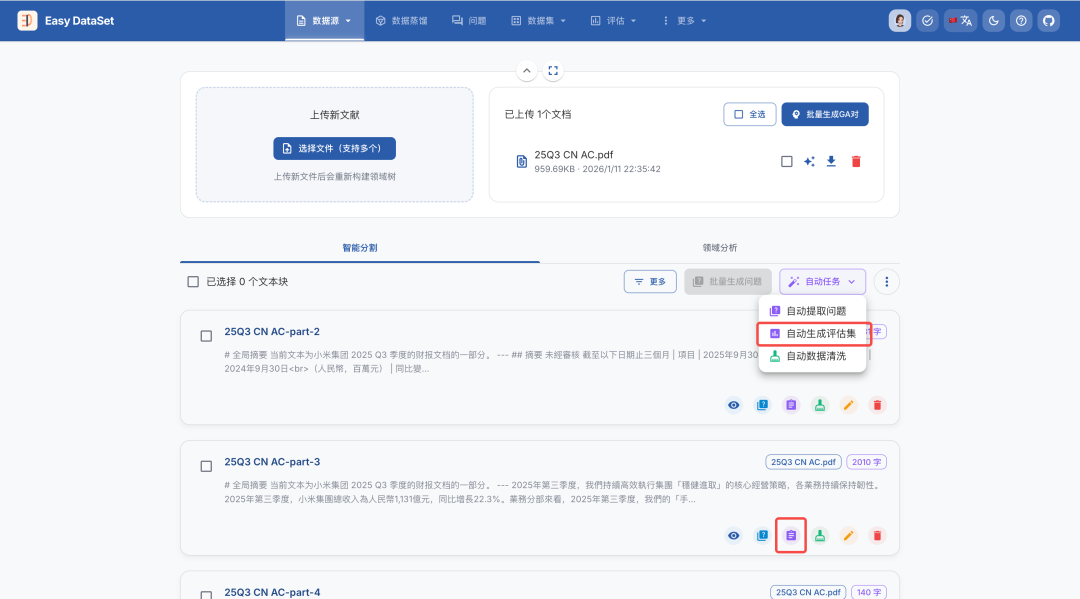Screen dimensions: 1080x599
Task: Switch to the 领域分析 tab
Action: click(720, 248)
